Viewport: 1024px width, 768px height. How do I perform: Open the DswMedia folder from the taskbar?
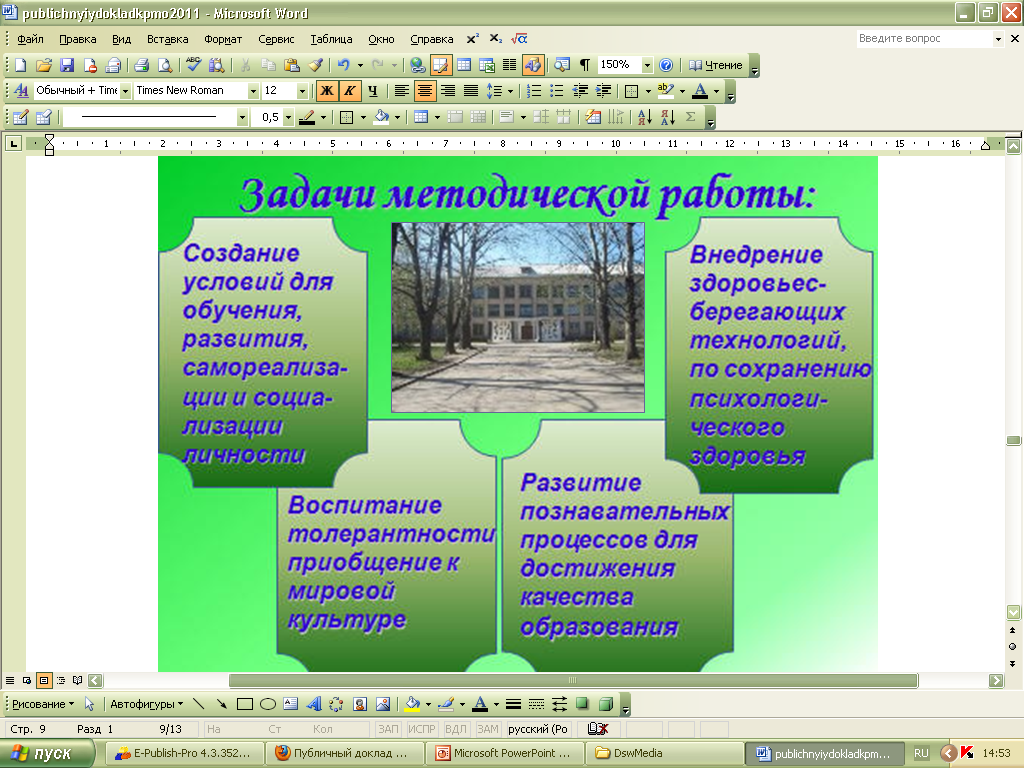664,753
